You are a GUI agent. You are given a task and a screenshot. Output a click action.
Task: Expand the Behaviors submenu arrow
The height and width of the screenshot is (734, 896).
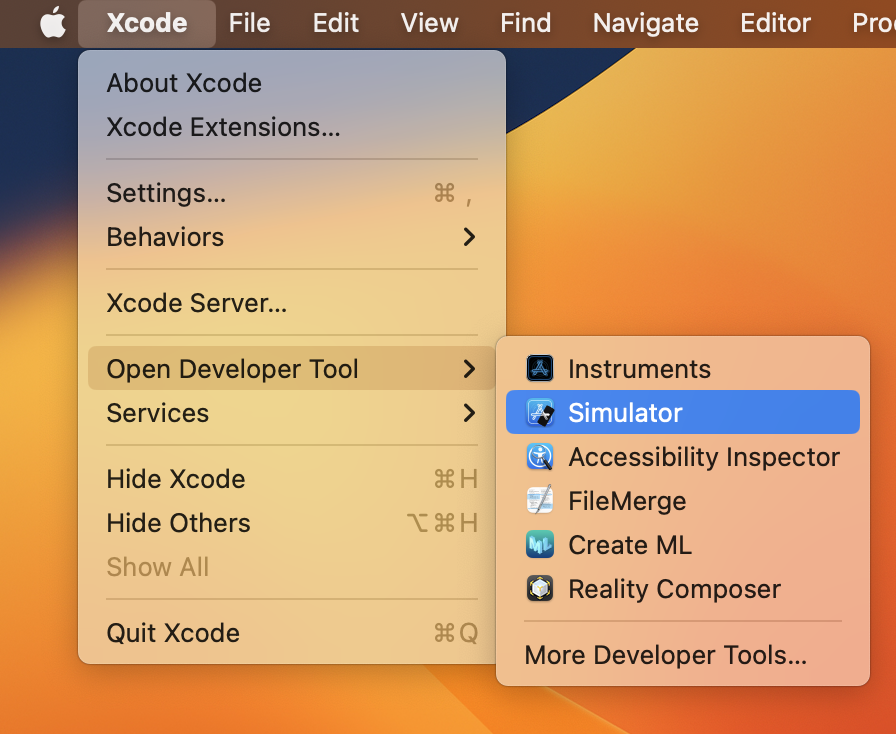click(469, 237)
